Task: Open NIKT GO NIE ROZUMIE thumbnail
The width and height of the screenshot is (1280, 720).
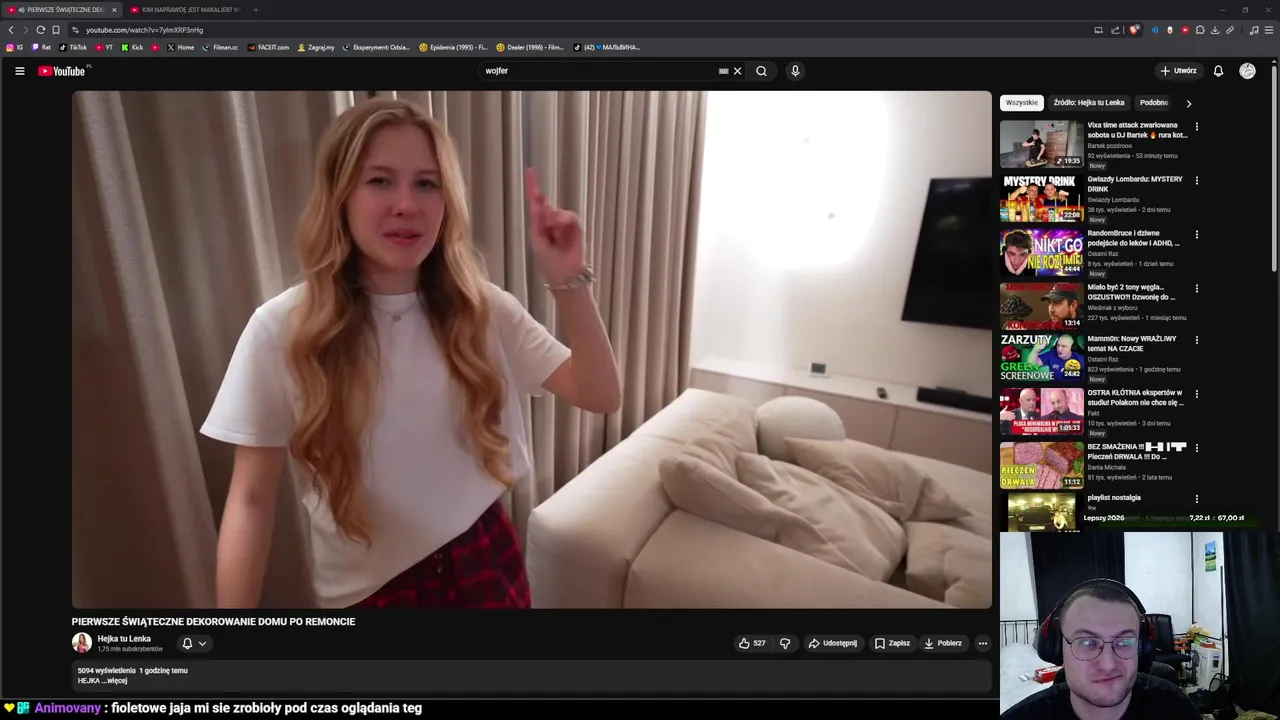Action: [x=1041, y=252]
